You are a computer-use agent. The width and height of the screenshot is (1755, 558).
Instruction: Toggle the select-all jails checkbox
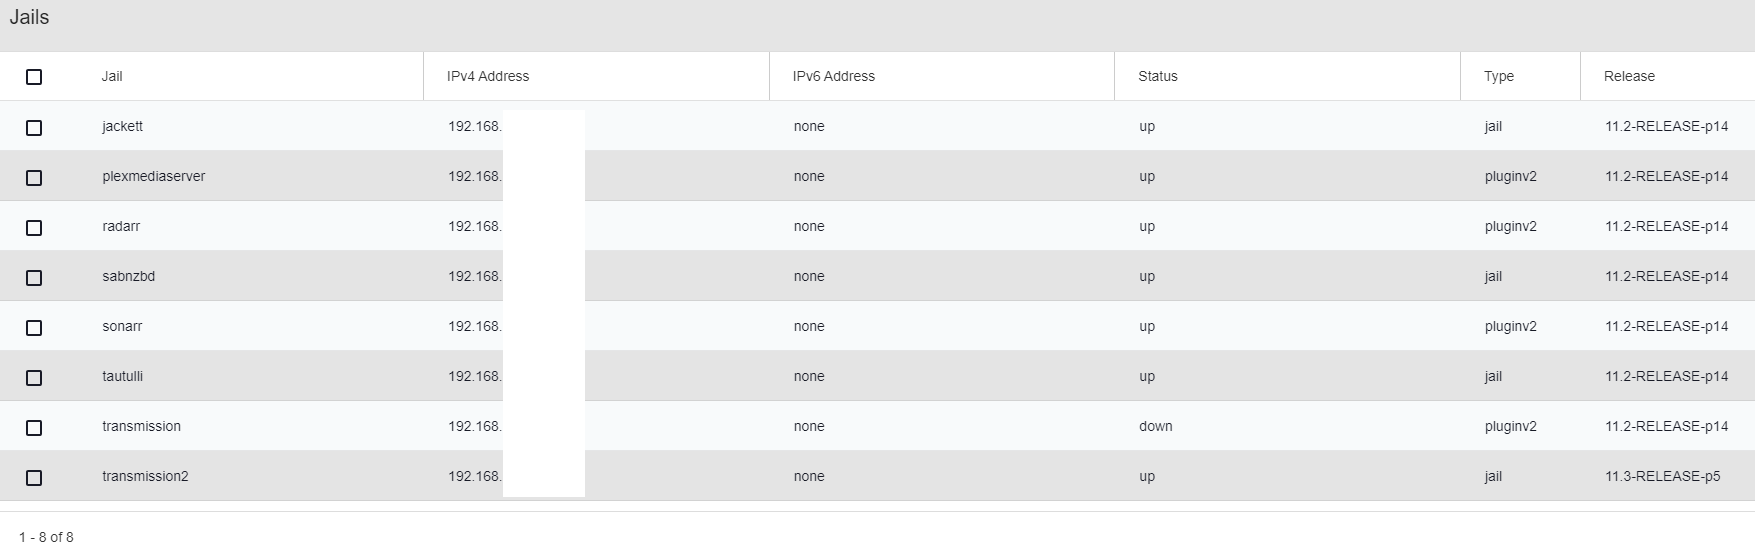pos(34,77)
